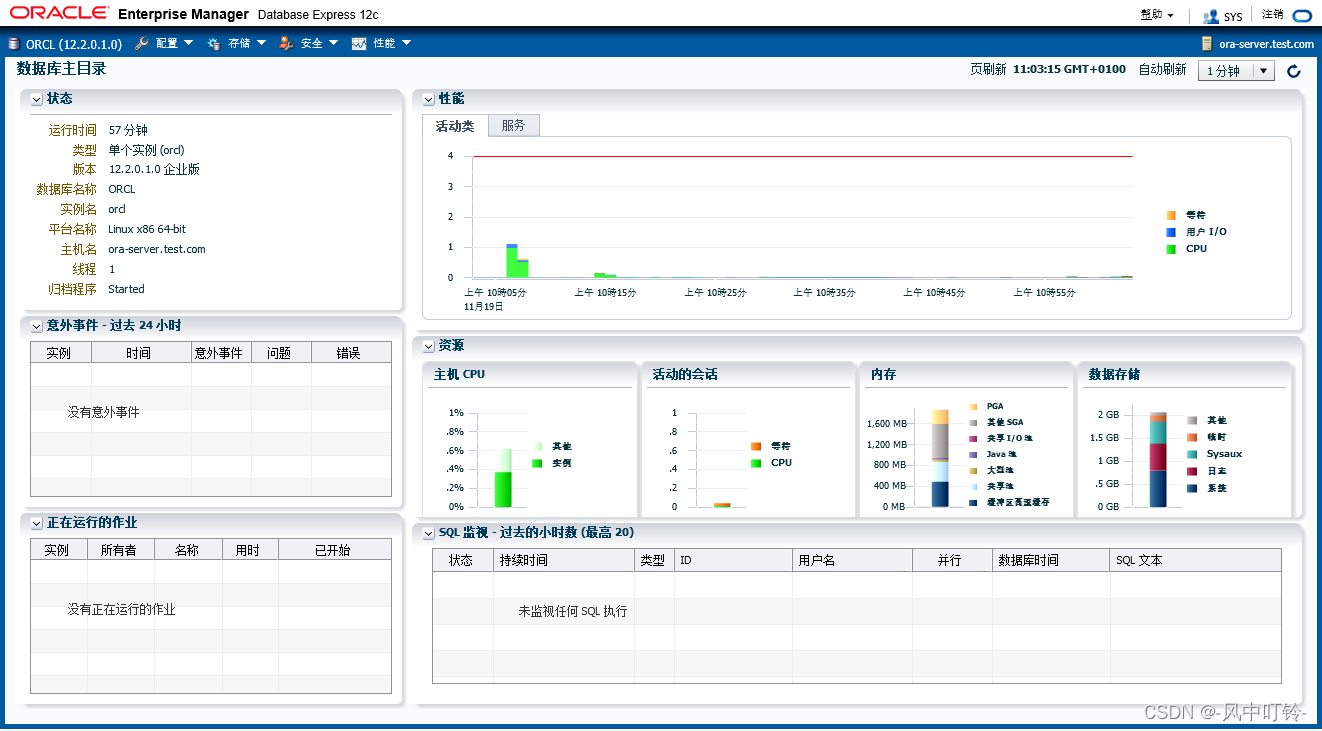Collapse the 正在运行的作业 panel
Image resolution: width=1322 pixels, height=731 pixels.
(37, 523)
